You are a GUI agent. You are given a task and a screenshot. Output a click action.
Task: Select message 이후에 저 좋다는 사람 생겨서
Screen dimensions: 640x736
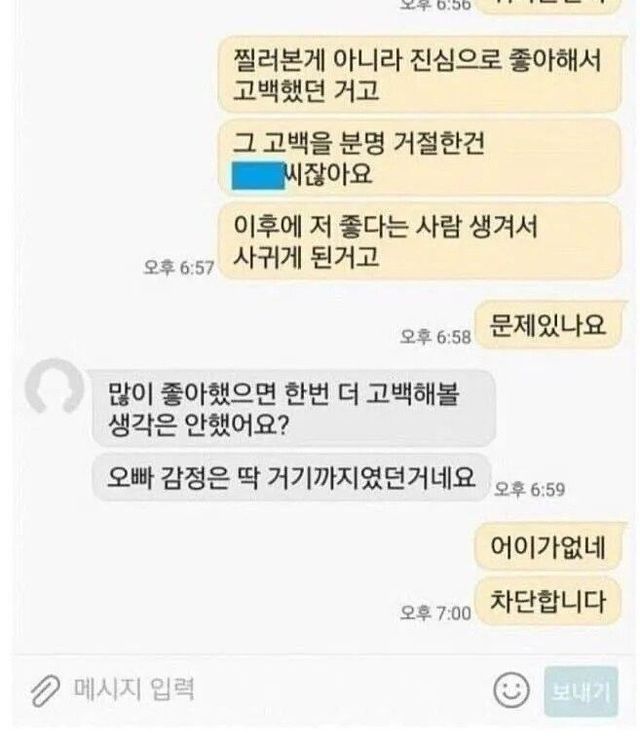pos(420,241)
